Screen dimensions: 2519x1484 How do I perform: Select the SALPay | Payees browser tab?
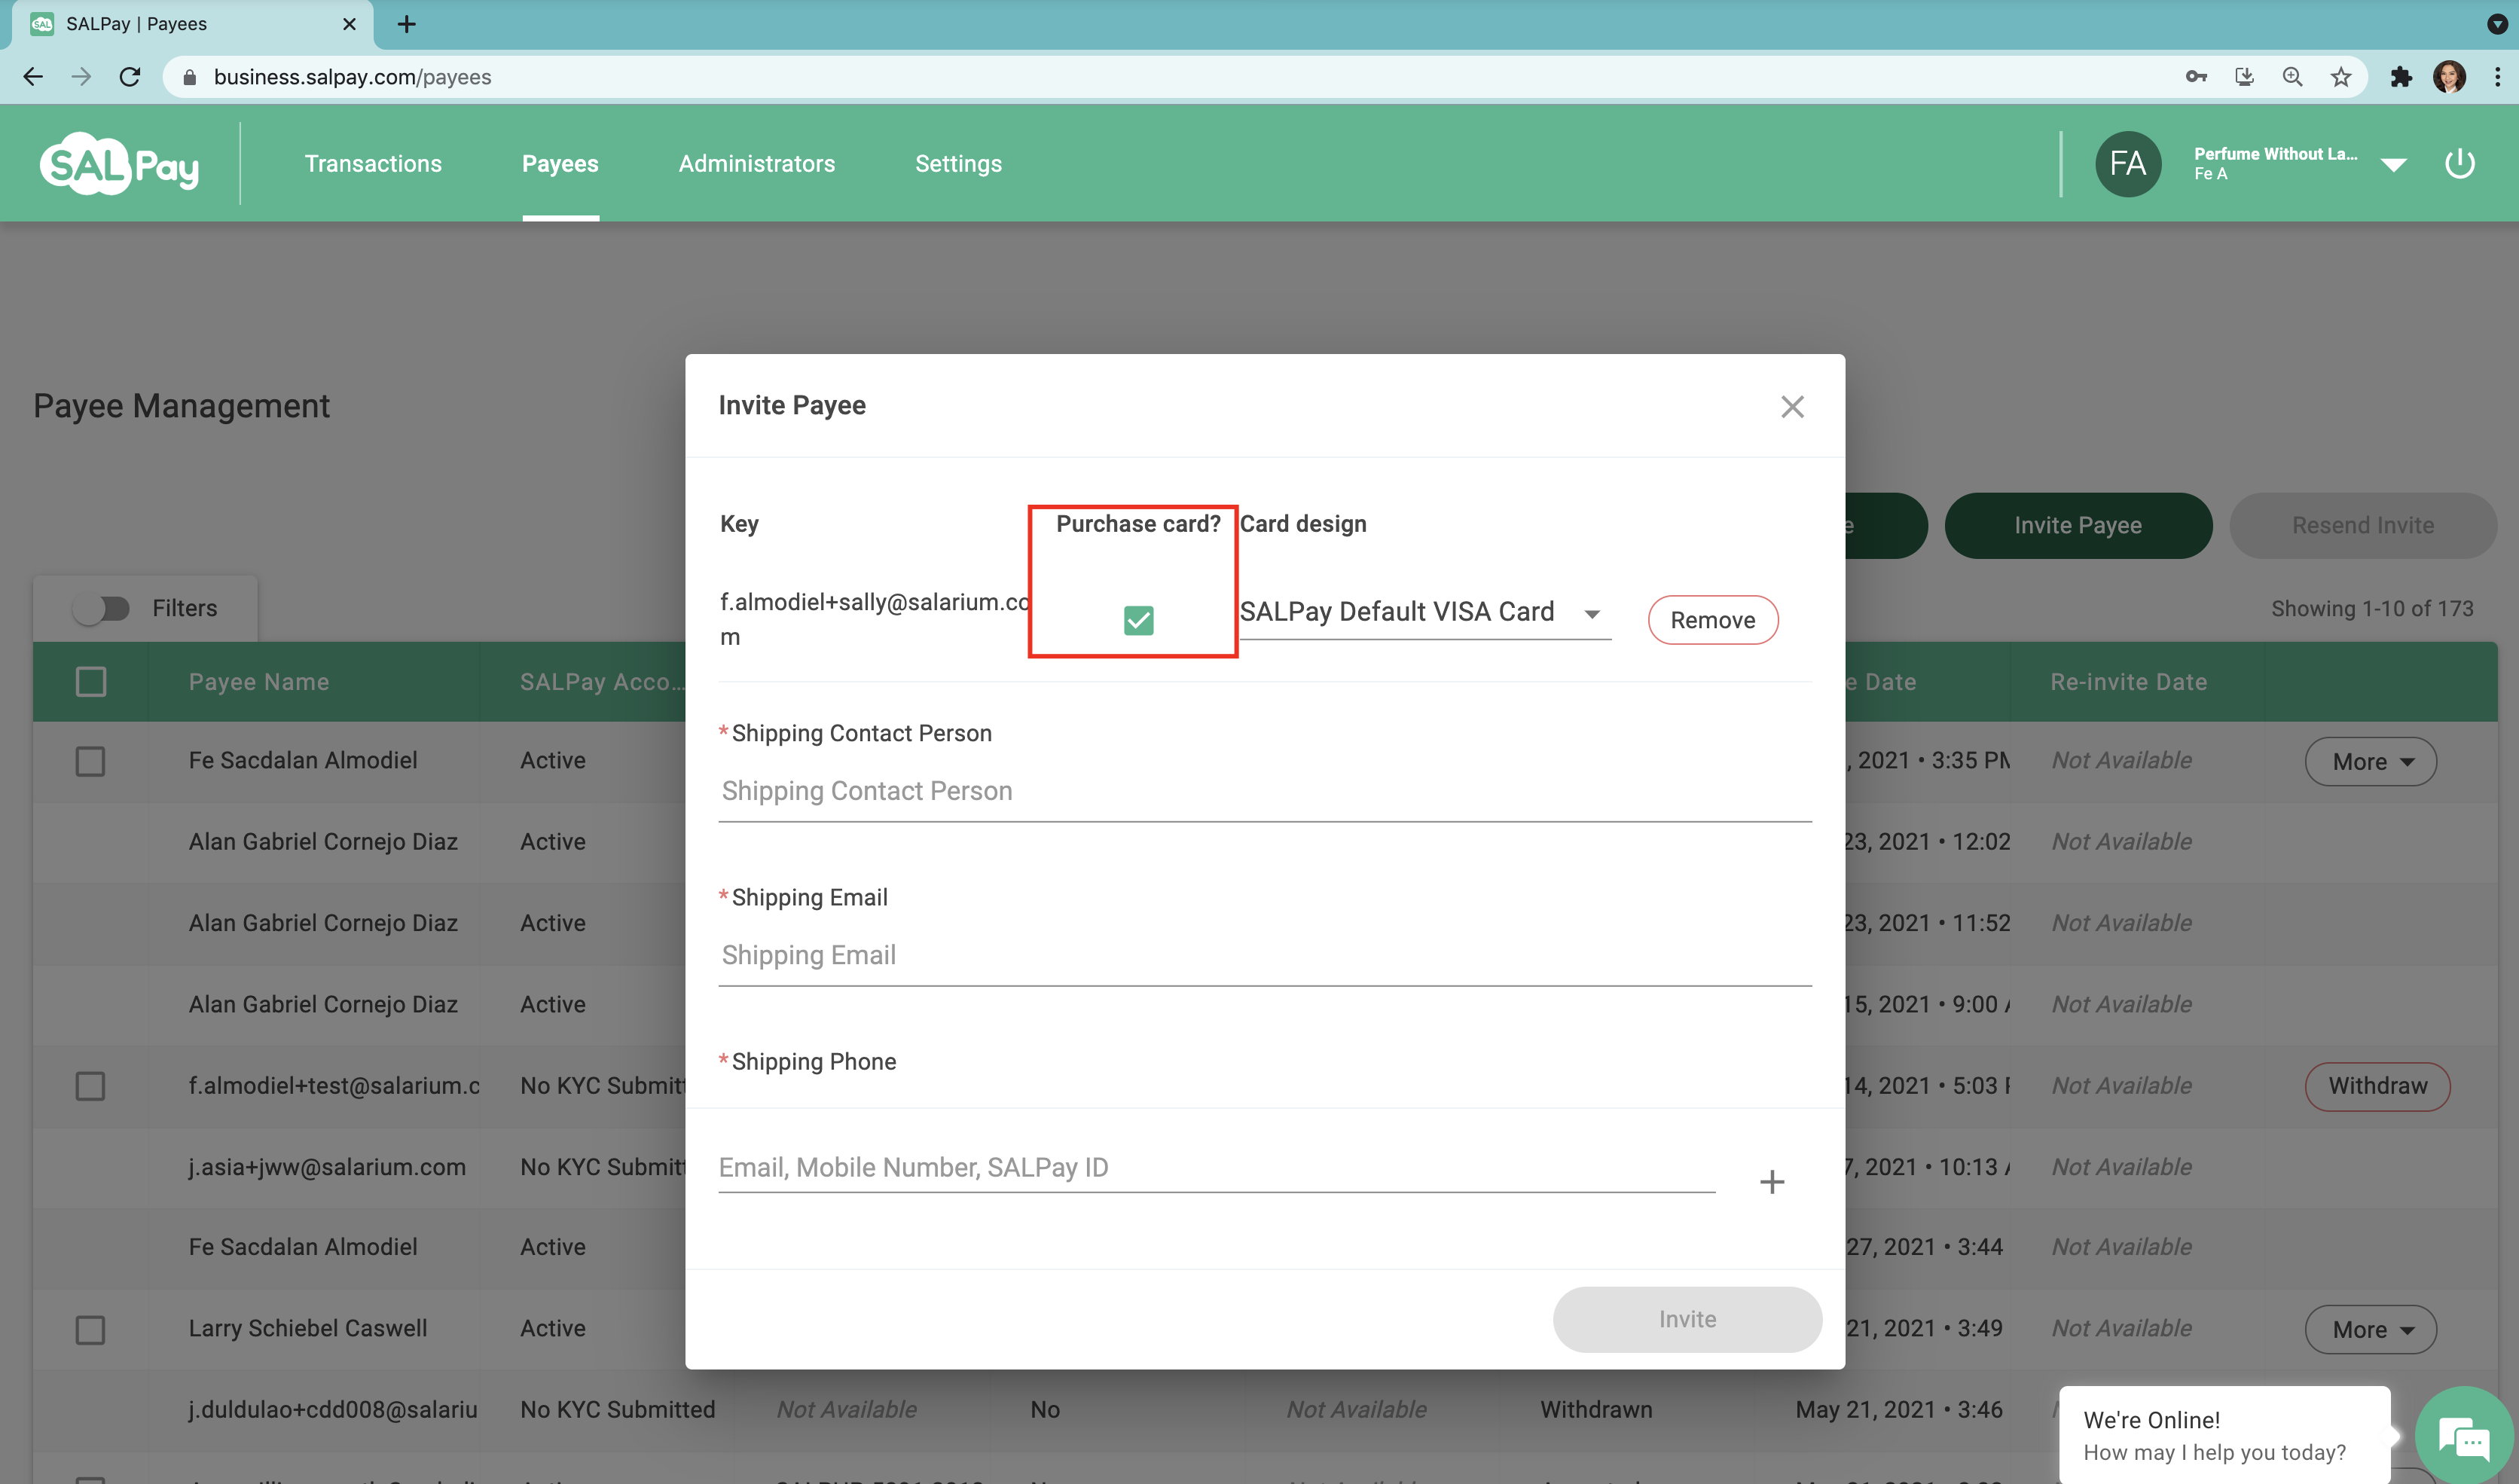tap(192, 24)
